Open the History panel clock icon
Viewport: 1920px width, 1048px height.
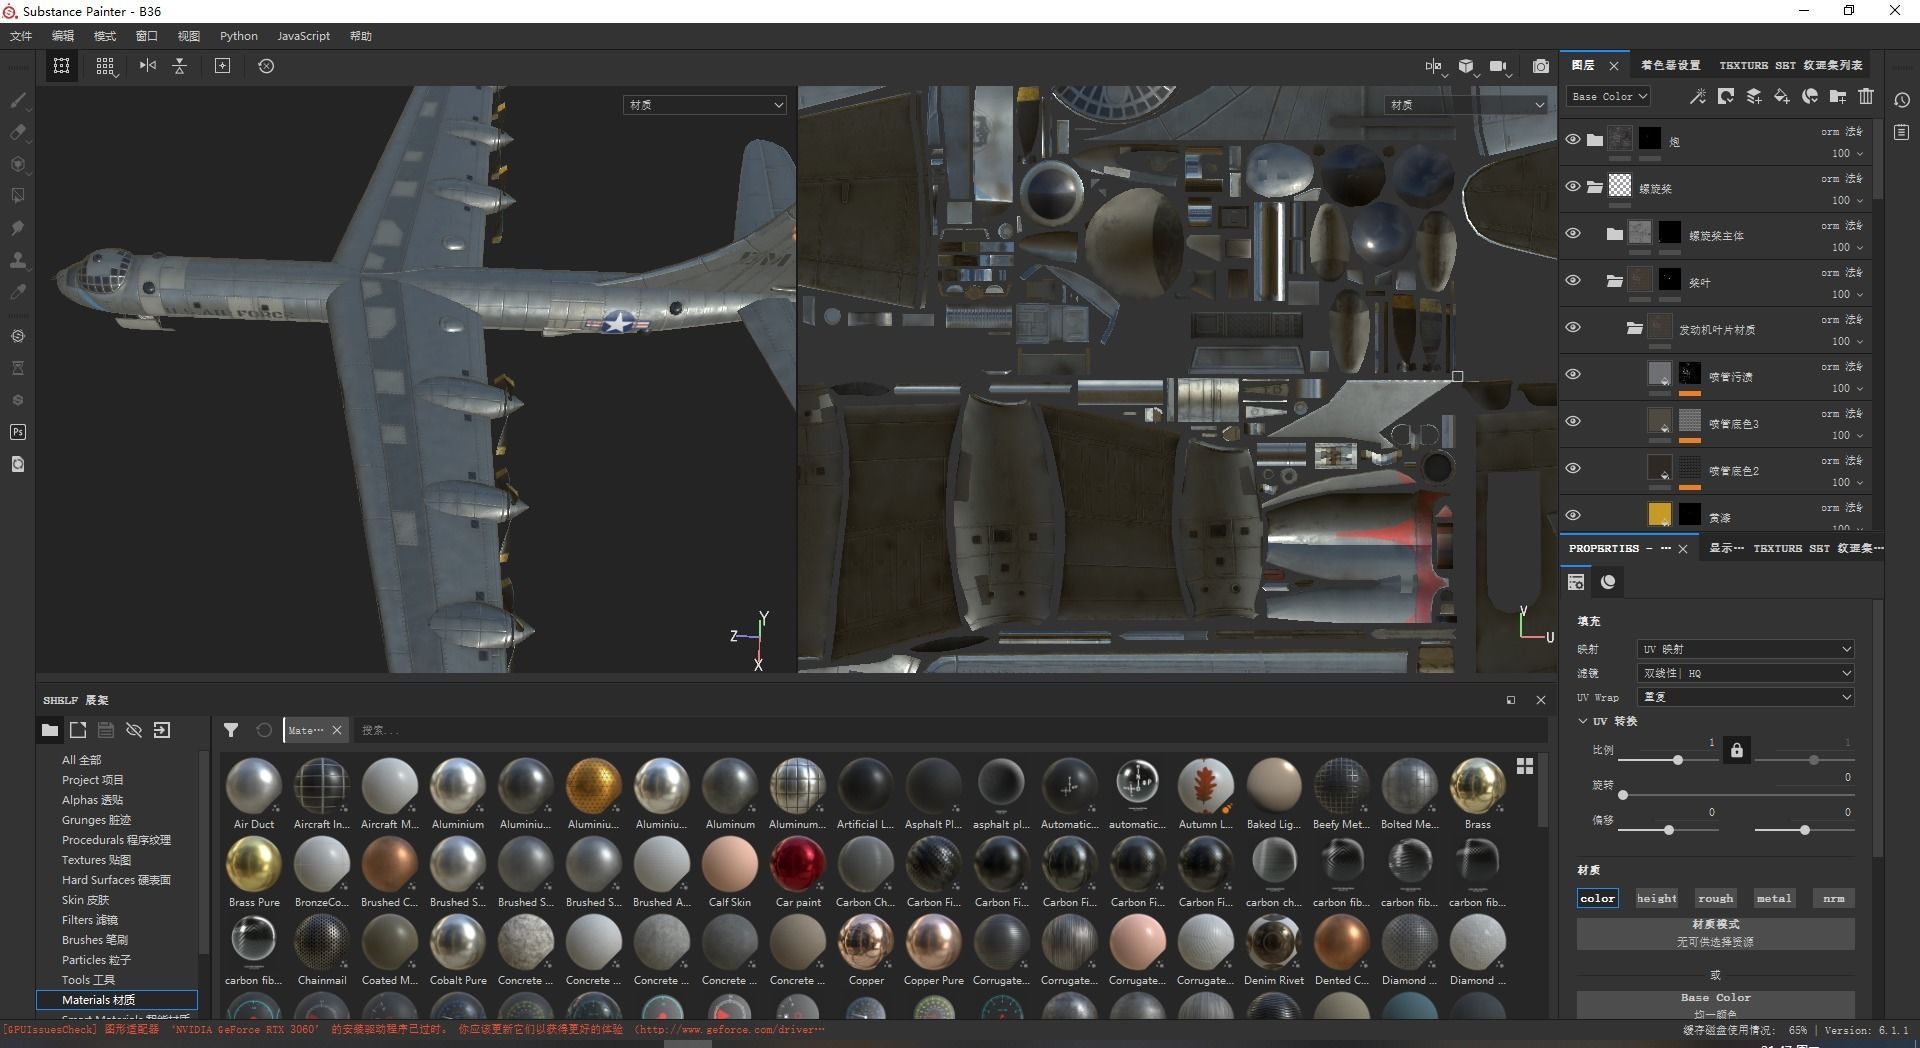(x=1902, y=100)
